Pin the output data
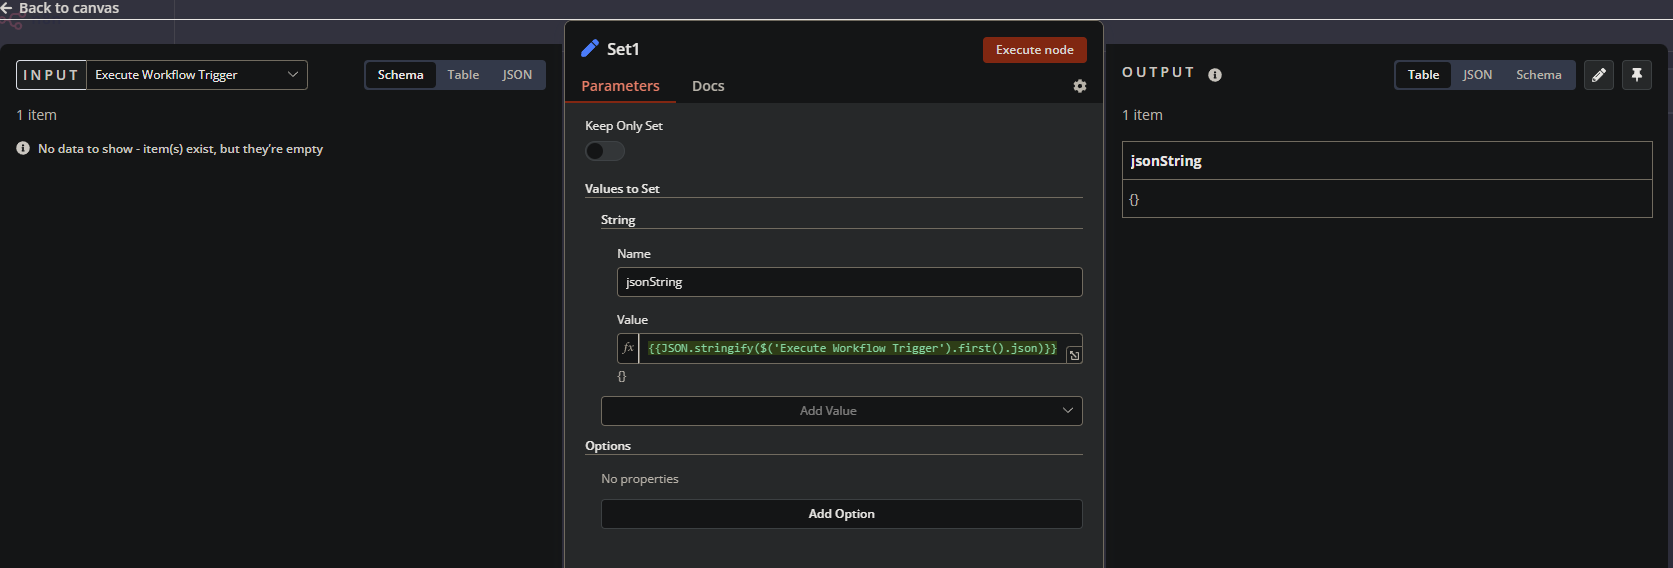This screenshot has height=568, width=1673. (1637, 75)
